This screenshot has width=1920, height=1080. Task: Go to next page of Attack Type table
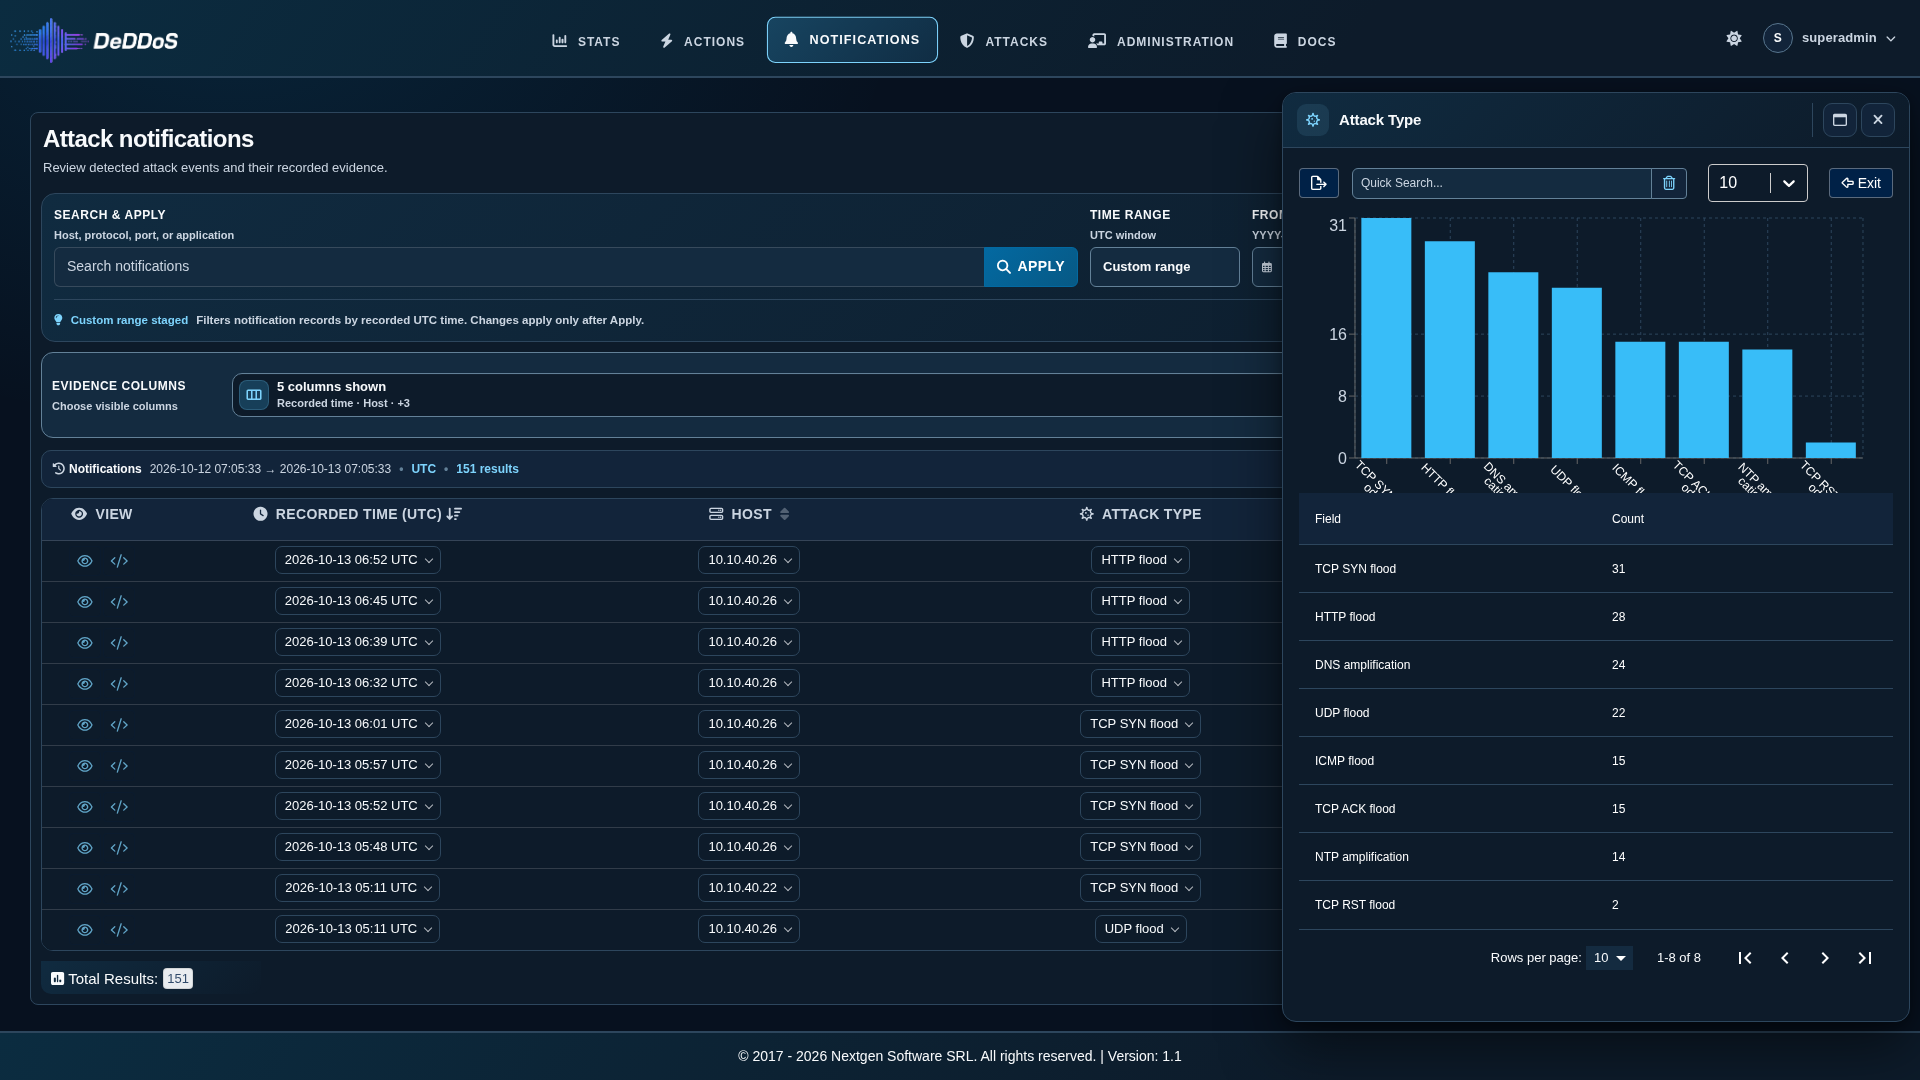click(1825, 958)
